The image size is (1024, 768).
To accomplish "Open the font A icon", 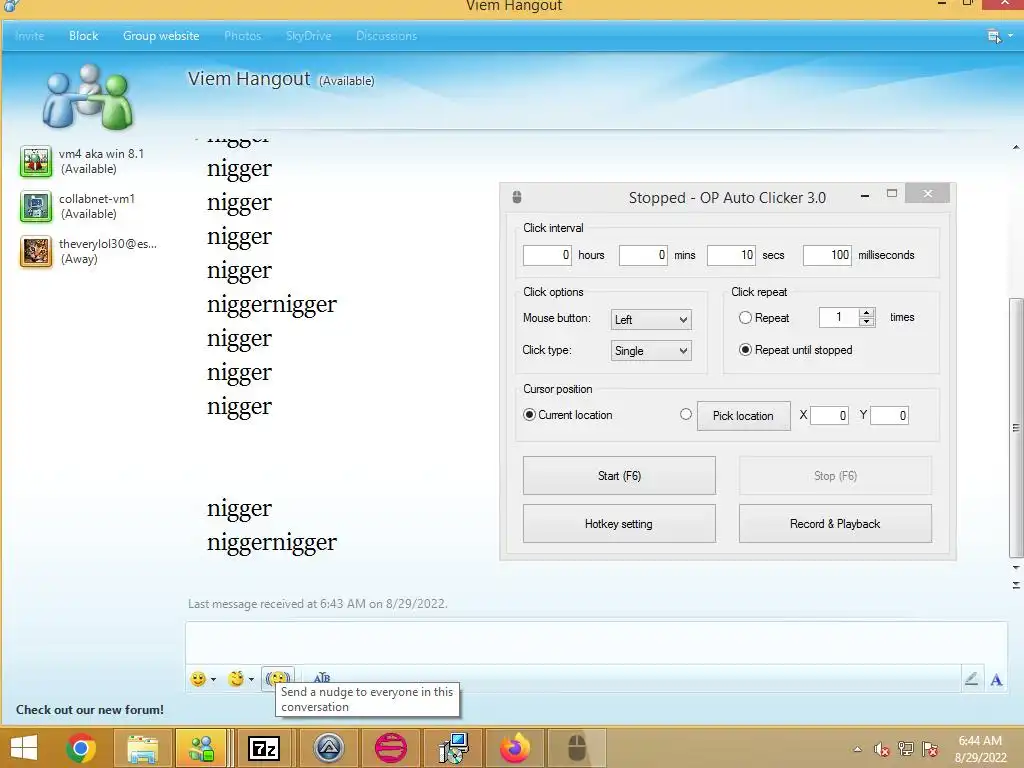I will click(996, 680).
